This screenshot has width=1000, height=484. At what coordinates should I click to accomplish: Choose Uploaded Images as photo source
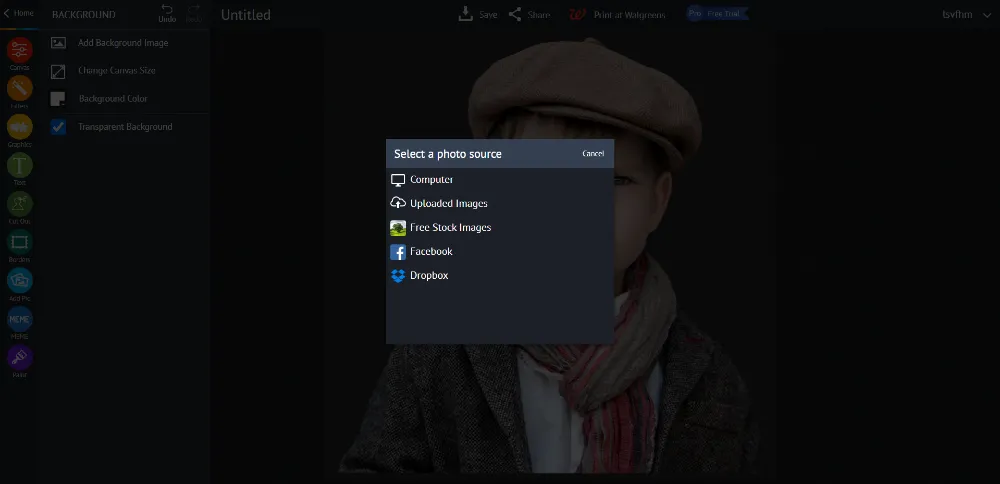click(448, 204)
